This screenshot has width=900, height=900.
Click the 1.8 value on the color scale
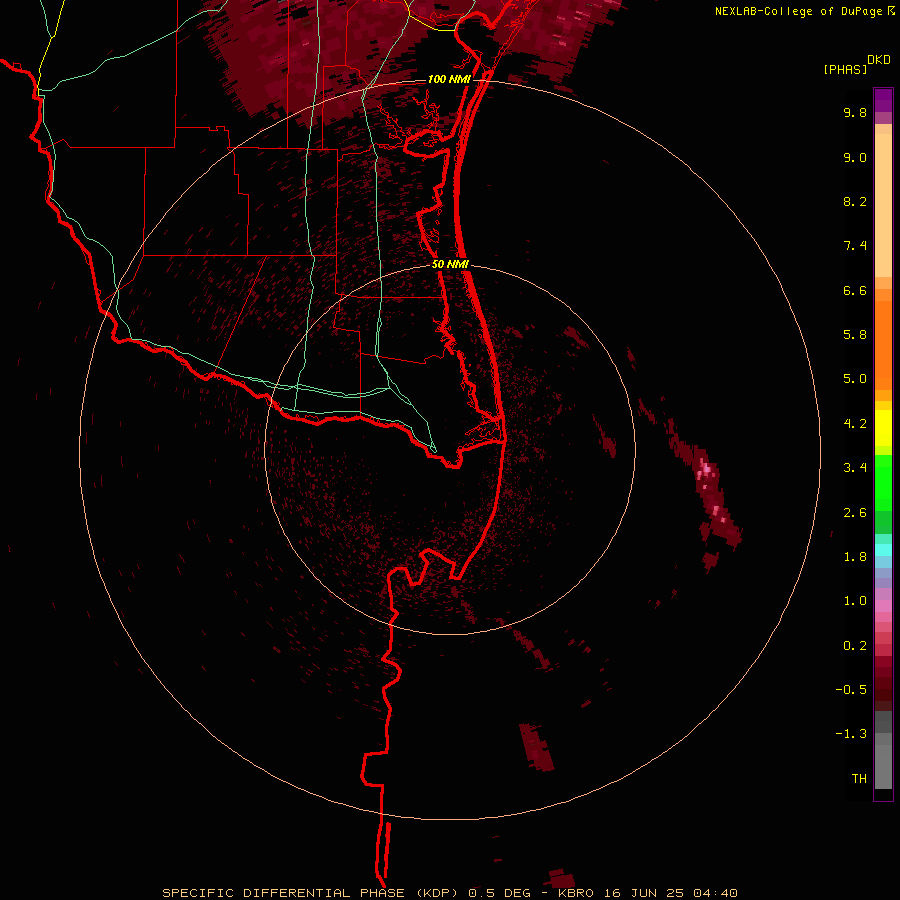(x=855, y=557)
